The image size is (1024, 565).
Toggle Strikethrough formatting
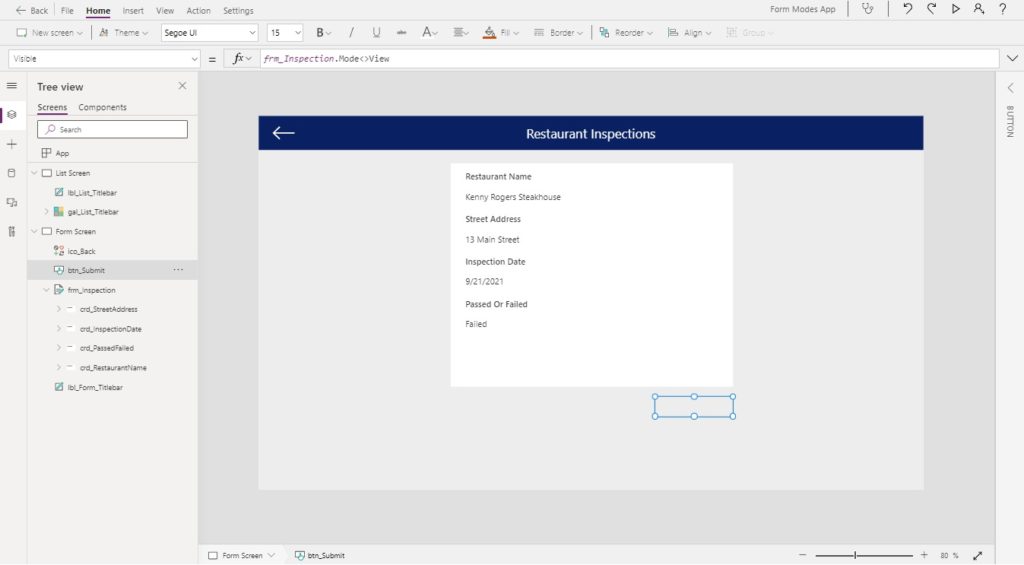(x=401, y=33)
